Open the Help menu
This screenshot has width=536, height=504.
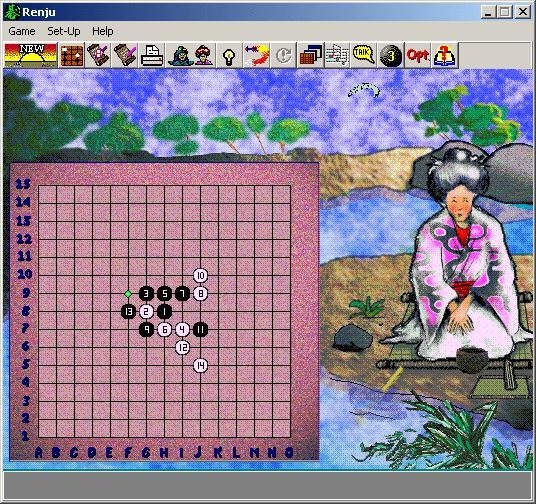(x=103, y=31)
